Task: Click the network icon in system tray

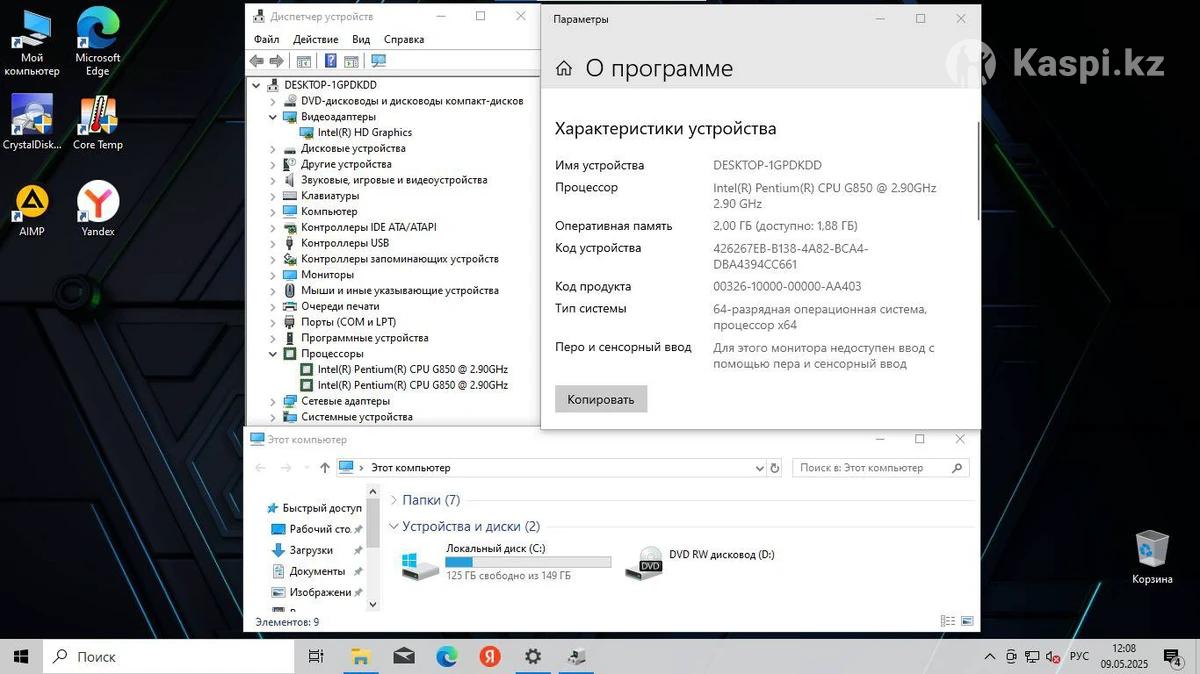Action: pos(1032,657)
